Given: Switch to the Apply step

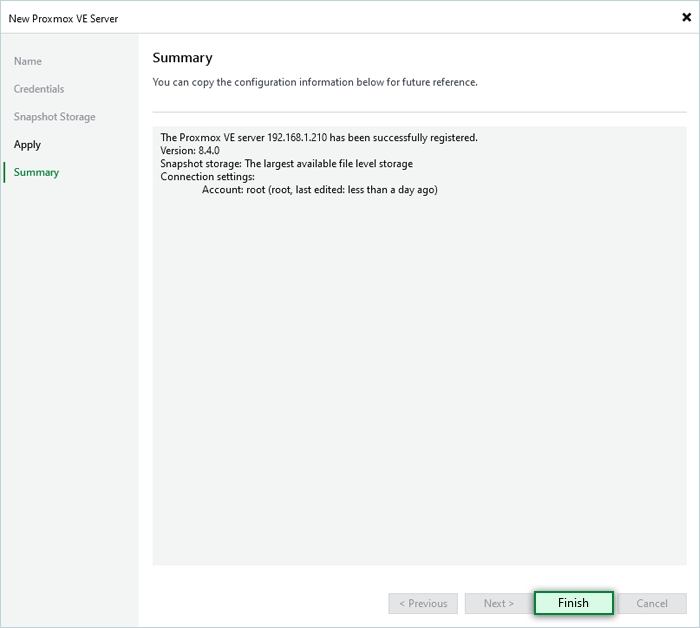Looking at the screenshot, I should point(28,145).
